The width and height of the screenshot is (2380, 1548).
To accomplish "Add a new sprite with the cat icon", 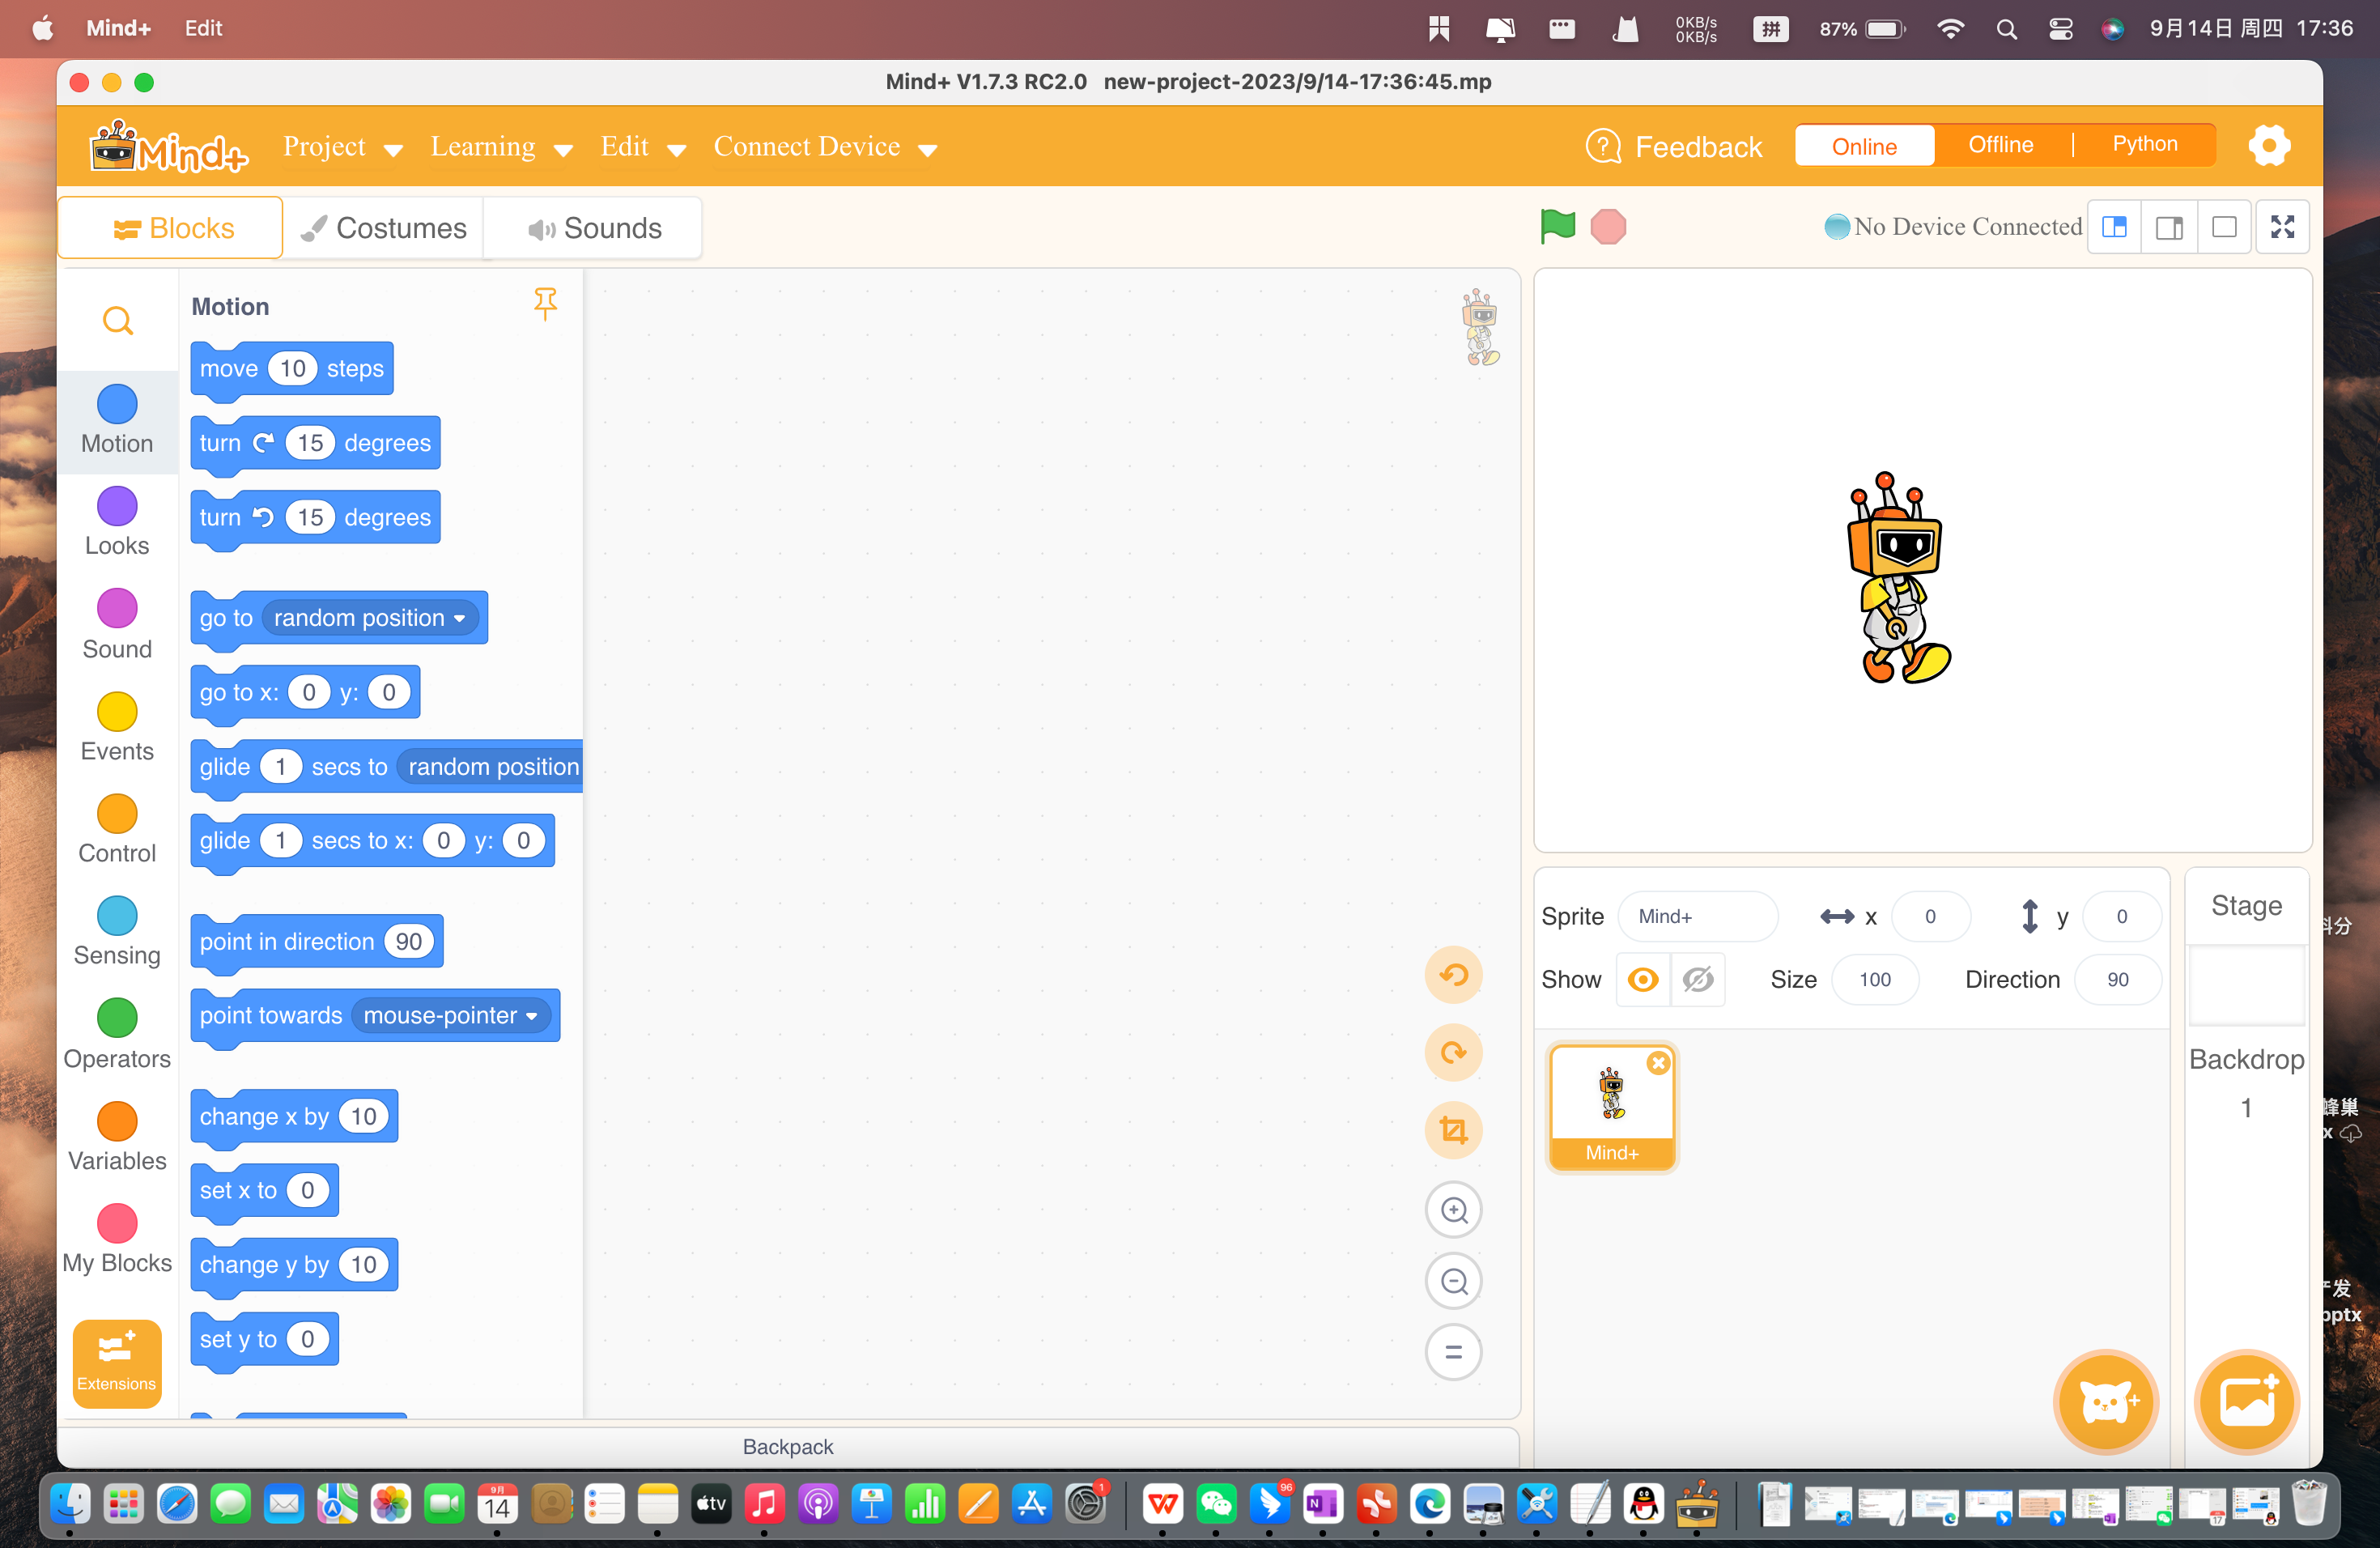I will (x=2106, y=1402).
